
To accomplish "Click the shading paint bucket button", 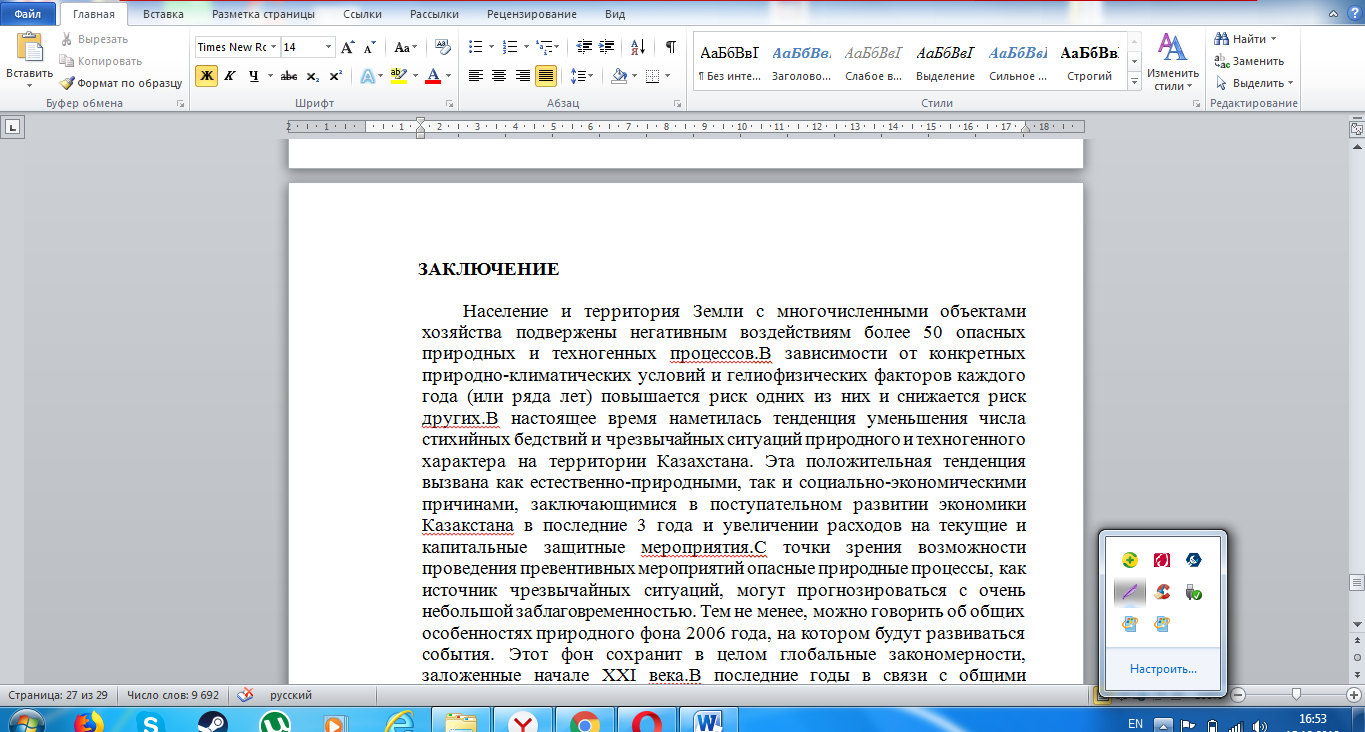I will point(619,76).
